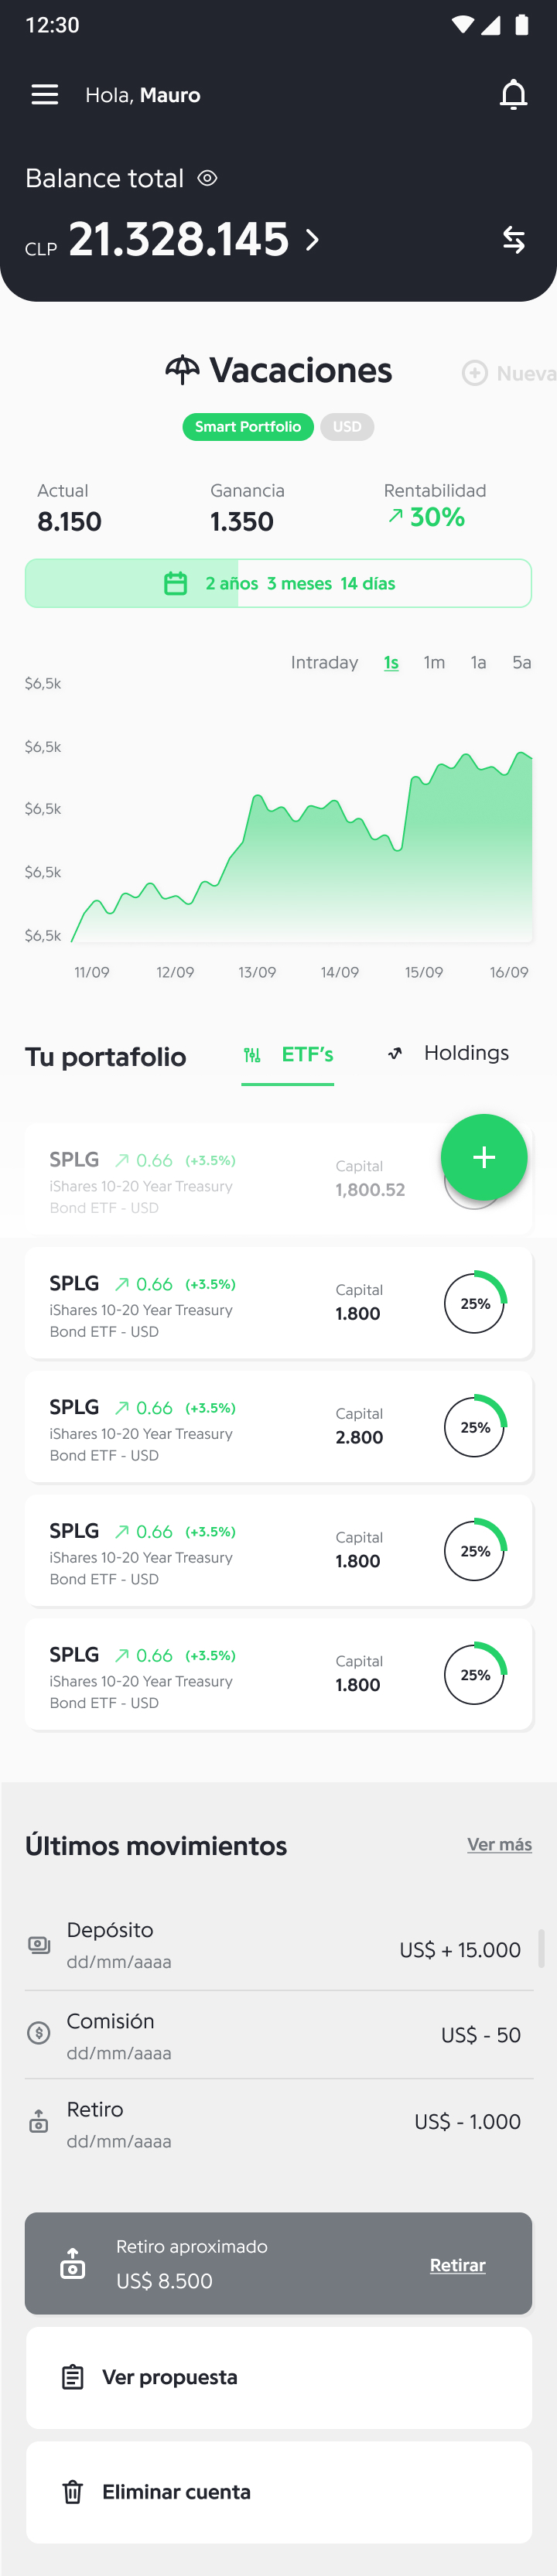Add a new portfolio with Nueva
557x2576 pixels.
pyautogui.click(x=509, y=373)
